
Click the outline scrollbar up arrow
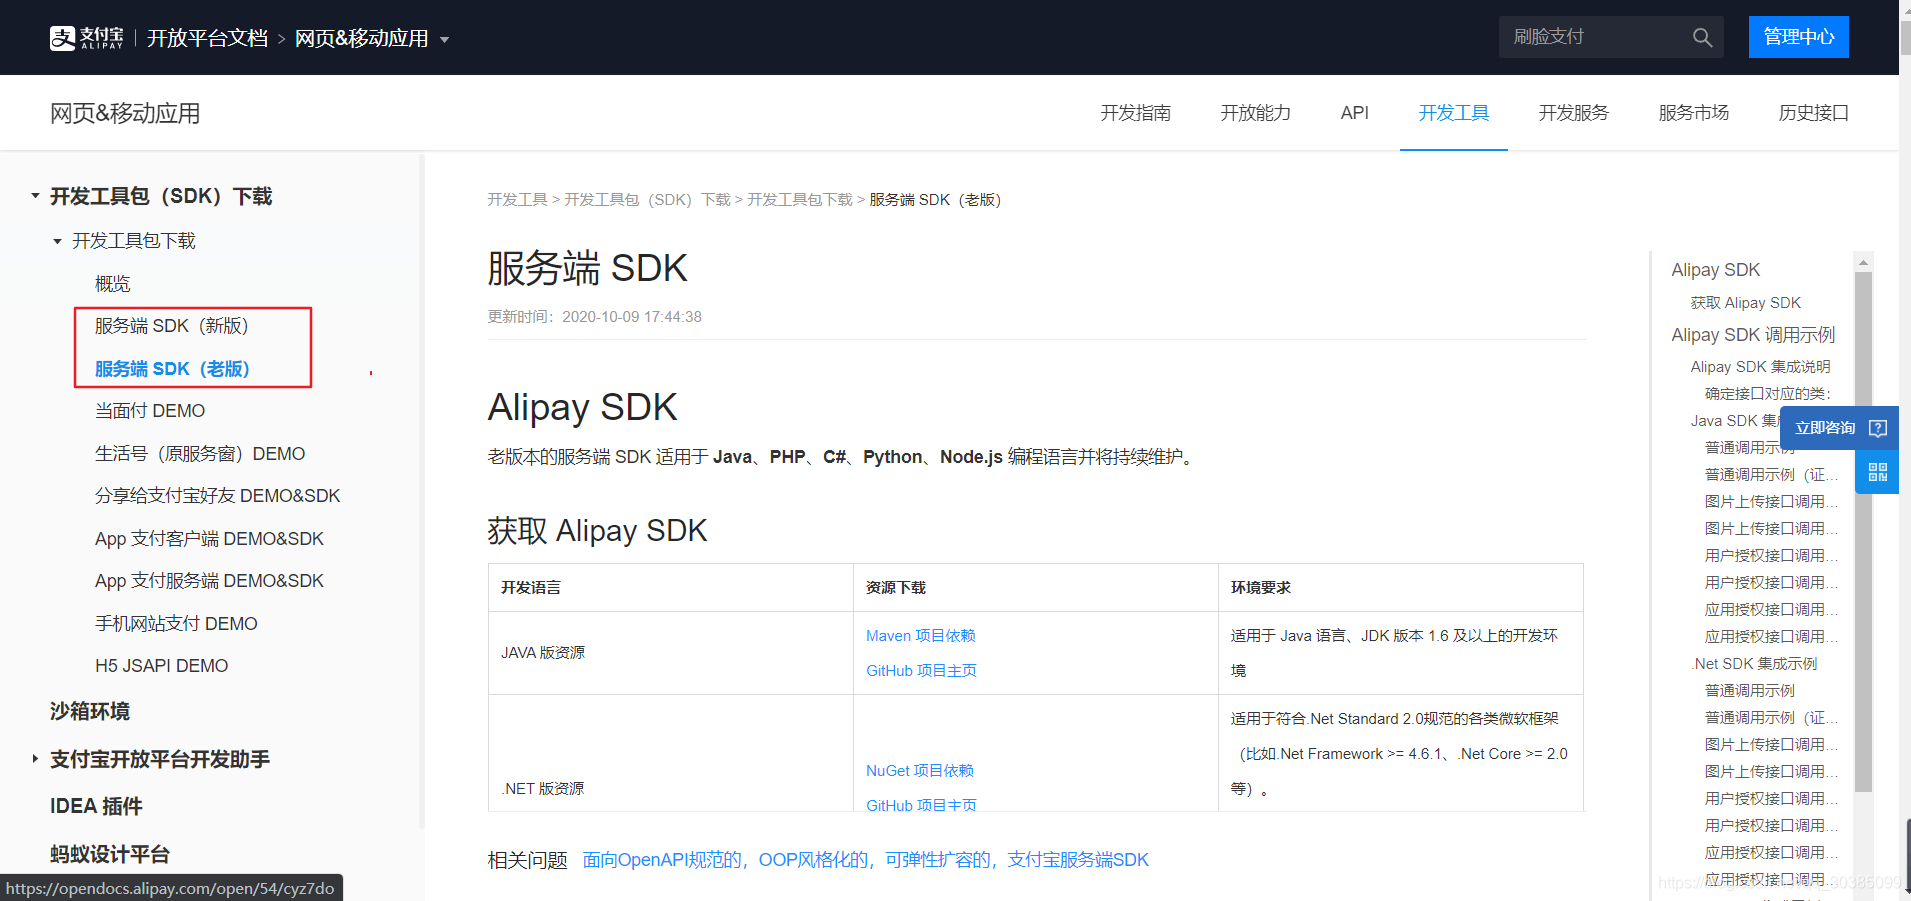coord(1863,262)
